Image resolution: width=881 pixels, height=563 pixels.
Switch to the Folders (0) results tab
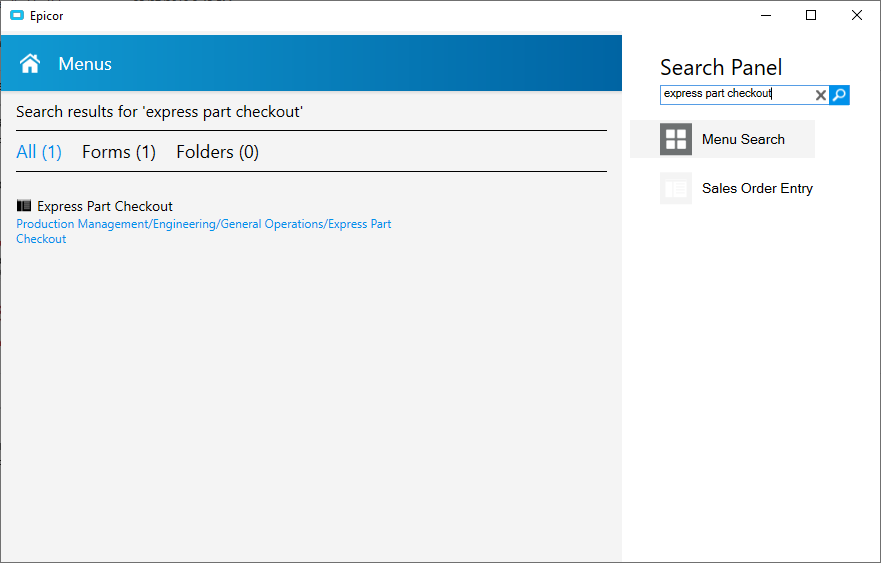click(x=217, y=152)
